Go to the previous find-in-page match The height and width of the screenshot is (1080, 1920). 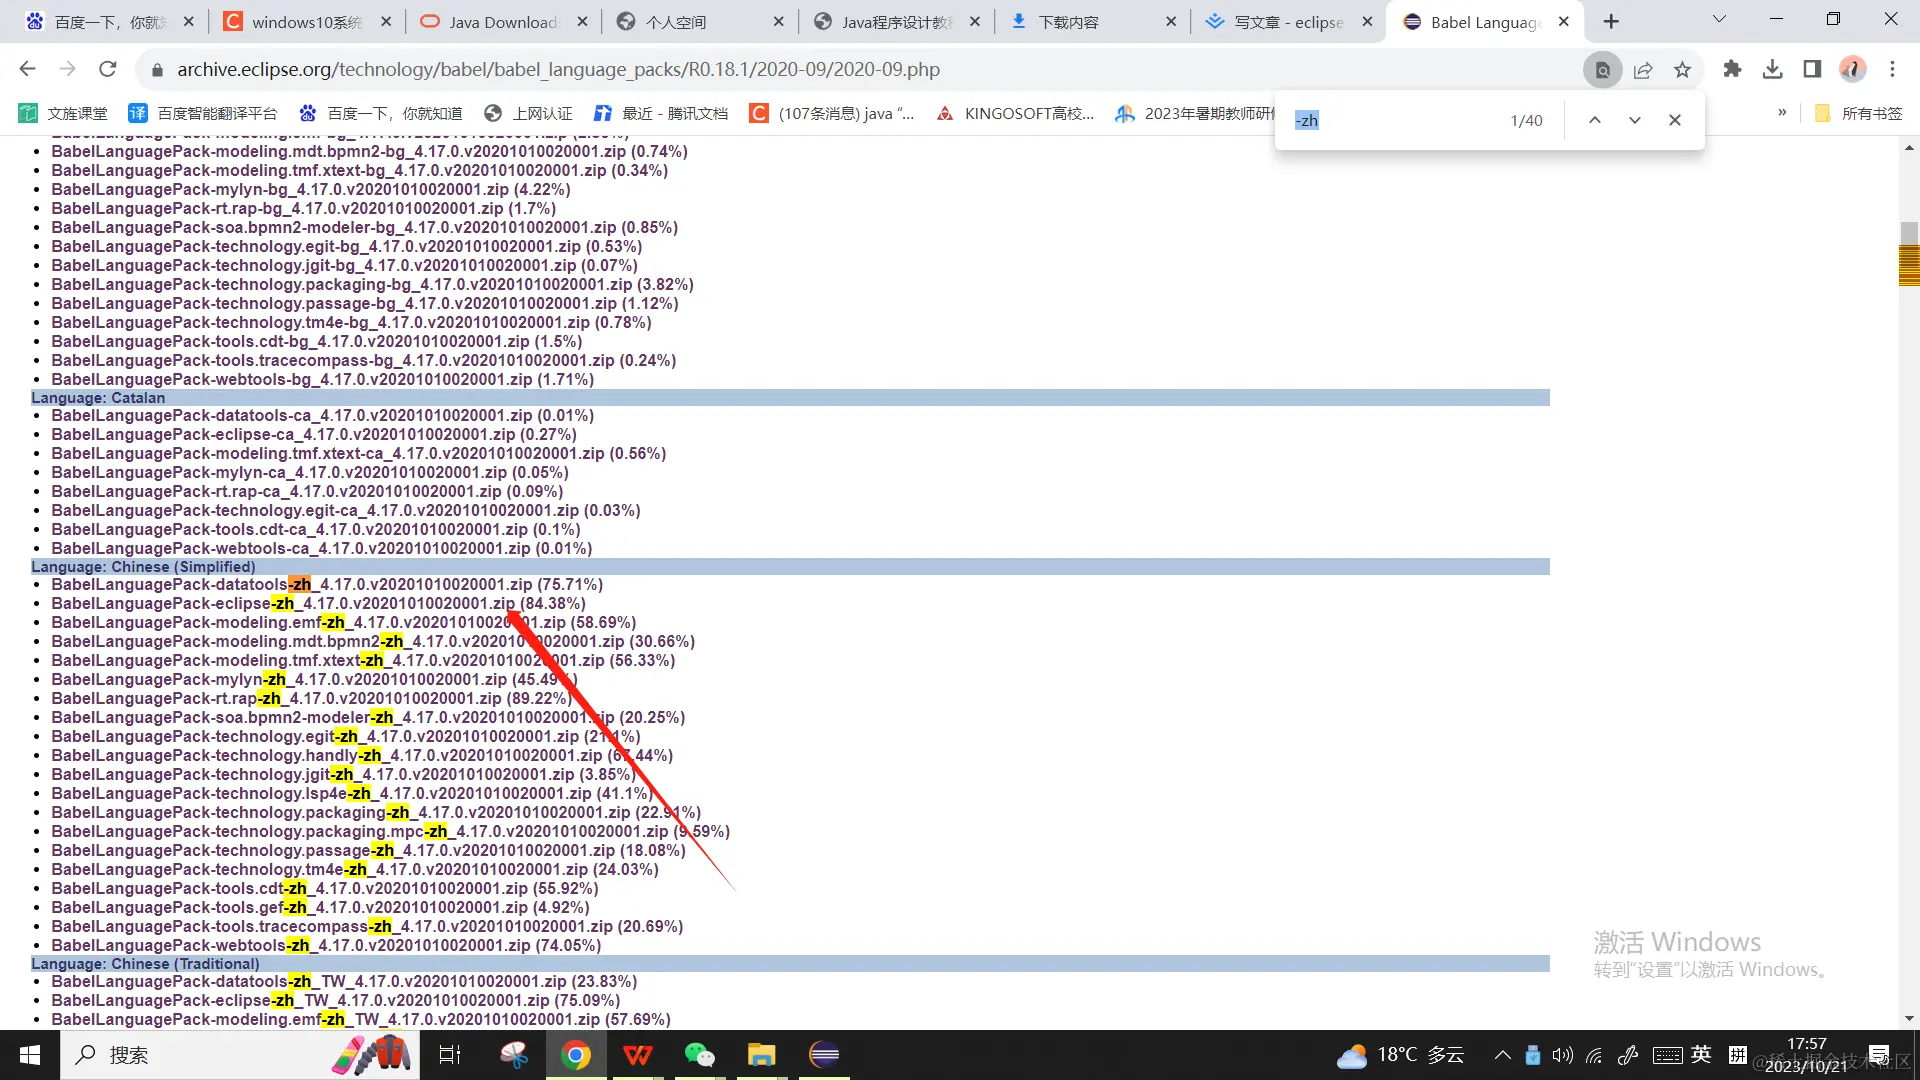[x=1595, y=120]
